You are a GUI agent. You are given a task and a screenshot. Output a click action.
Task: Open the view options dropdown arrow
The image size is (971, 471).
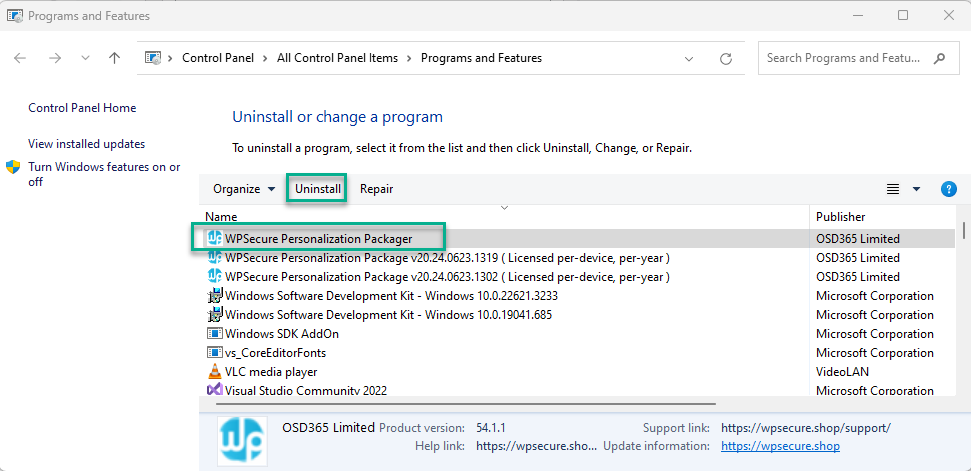pyautogui.click(x=917, y=189)
